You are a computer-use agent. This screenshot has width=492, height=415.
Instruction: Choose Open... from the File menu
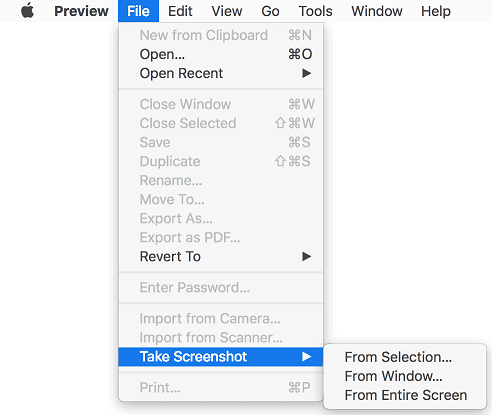221,54
